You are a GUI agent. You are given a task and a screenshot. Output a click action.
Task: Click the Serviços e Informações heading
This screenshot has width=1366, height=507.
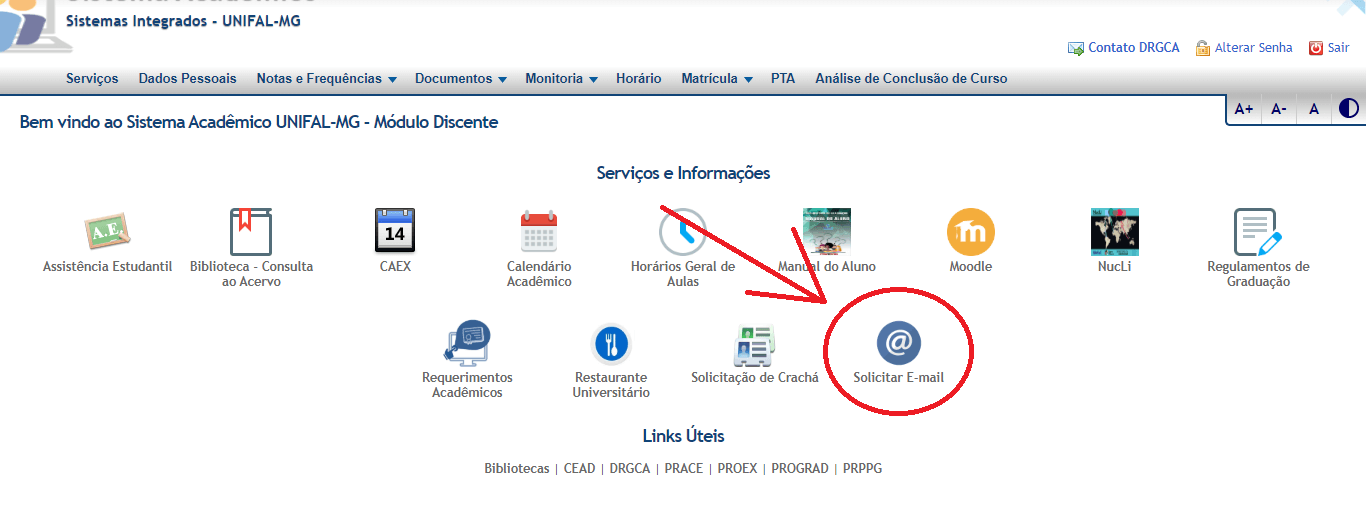[x=683, y=173]
